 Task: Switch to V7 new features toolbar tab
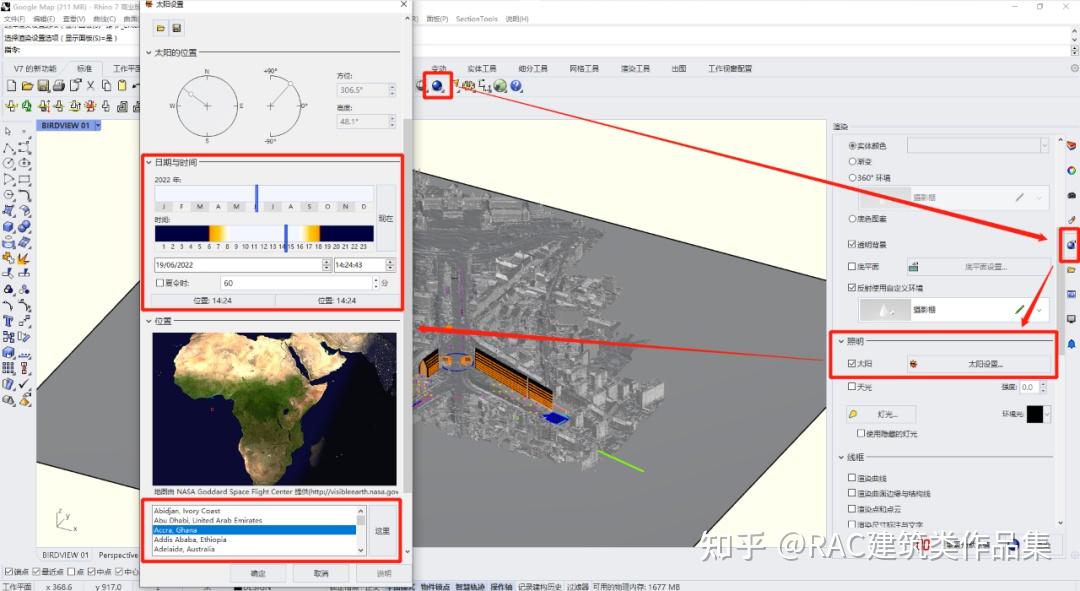pos(35,69)
